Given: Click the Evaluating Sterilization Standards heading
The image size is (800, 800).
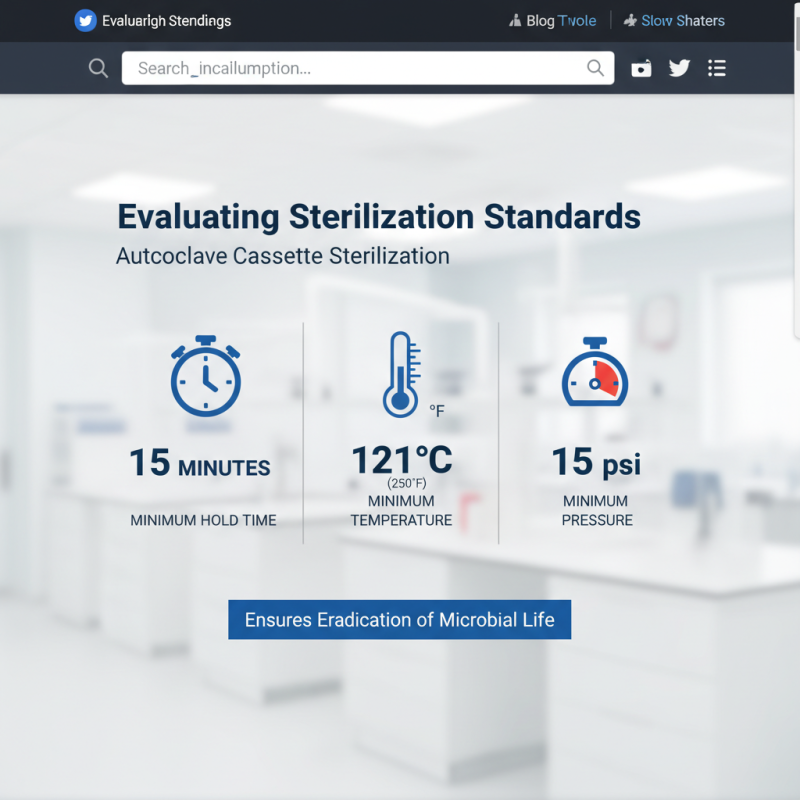Looking at the screenshot, I should click(x=379, y=217).
